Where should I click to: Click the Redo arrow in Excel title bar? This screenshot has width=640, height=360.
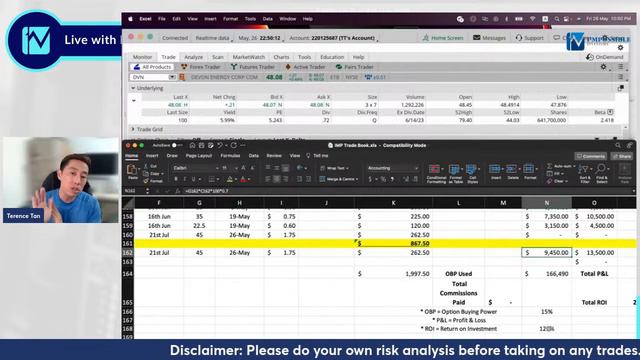[233, 145]
